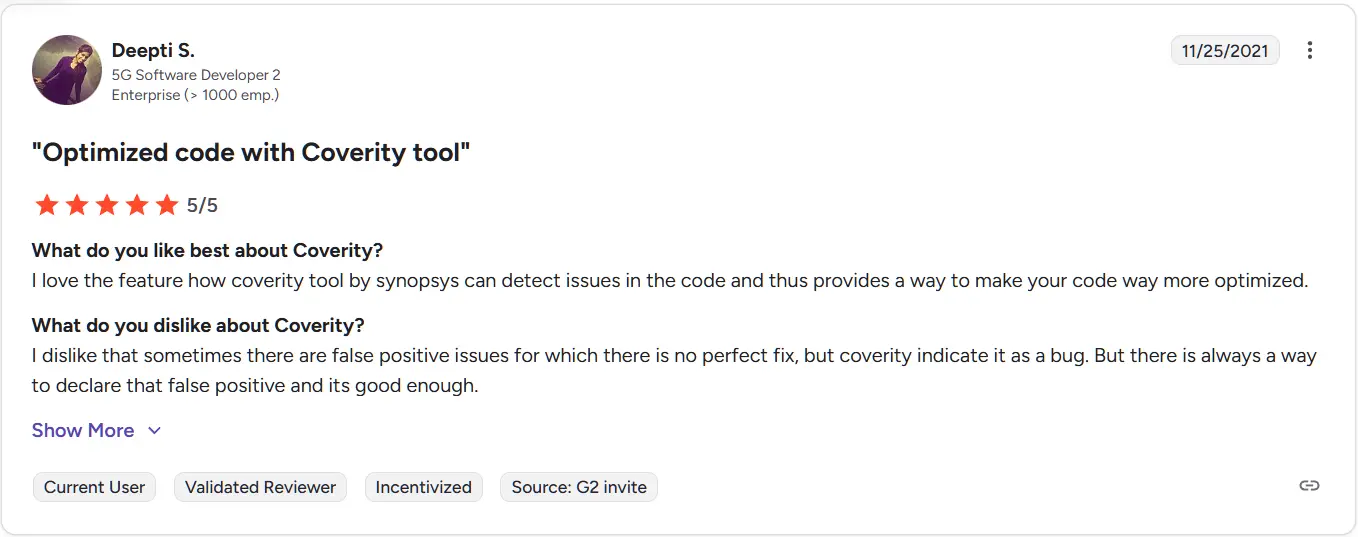Open Deepti S. profile photo
This screenshot has height=537, width=1358.
[67, 70]
